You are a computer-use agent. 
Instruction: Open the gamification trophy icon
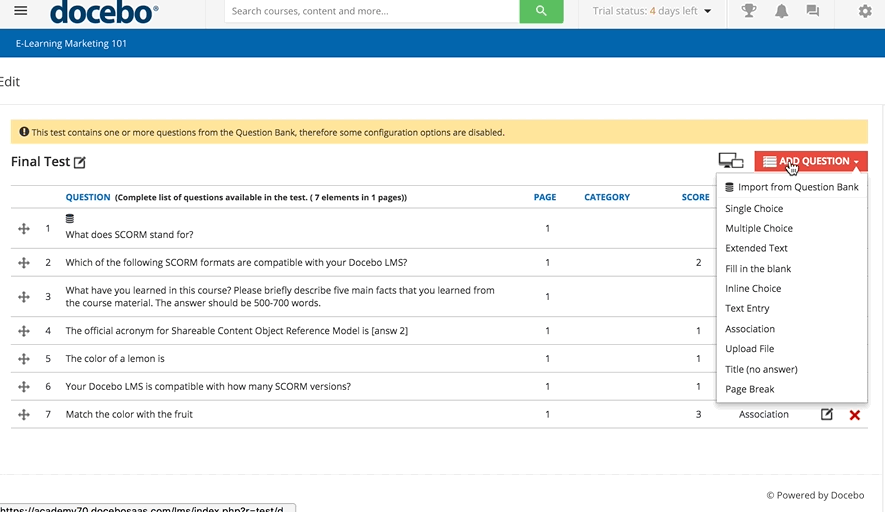(x=749, y=11)
